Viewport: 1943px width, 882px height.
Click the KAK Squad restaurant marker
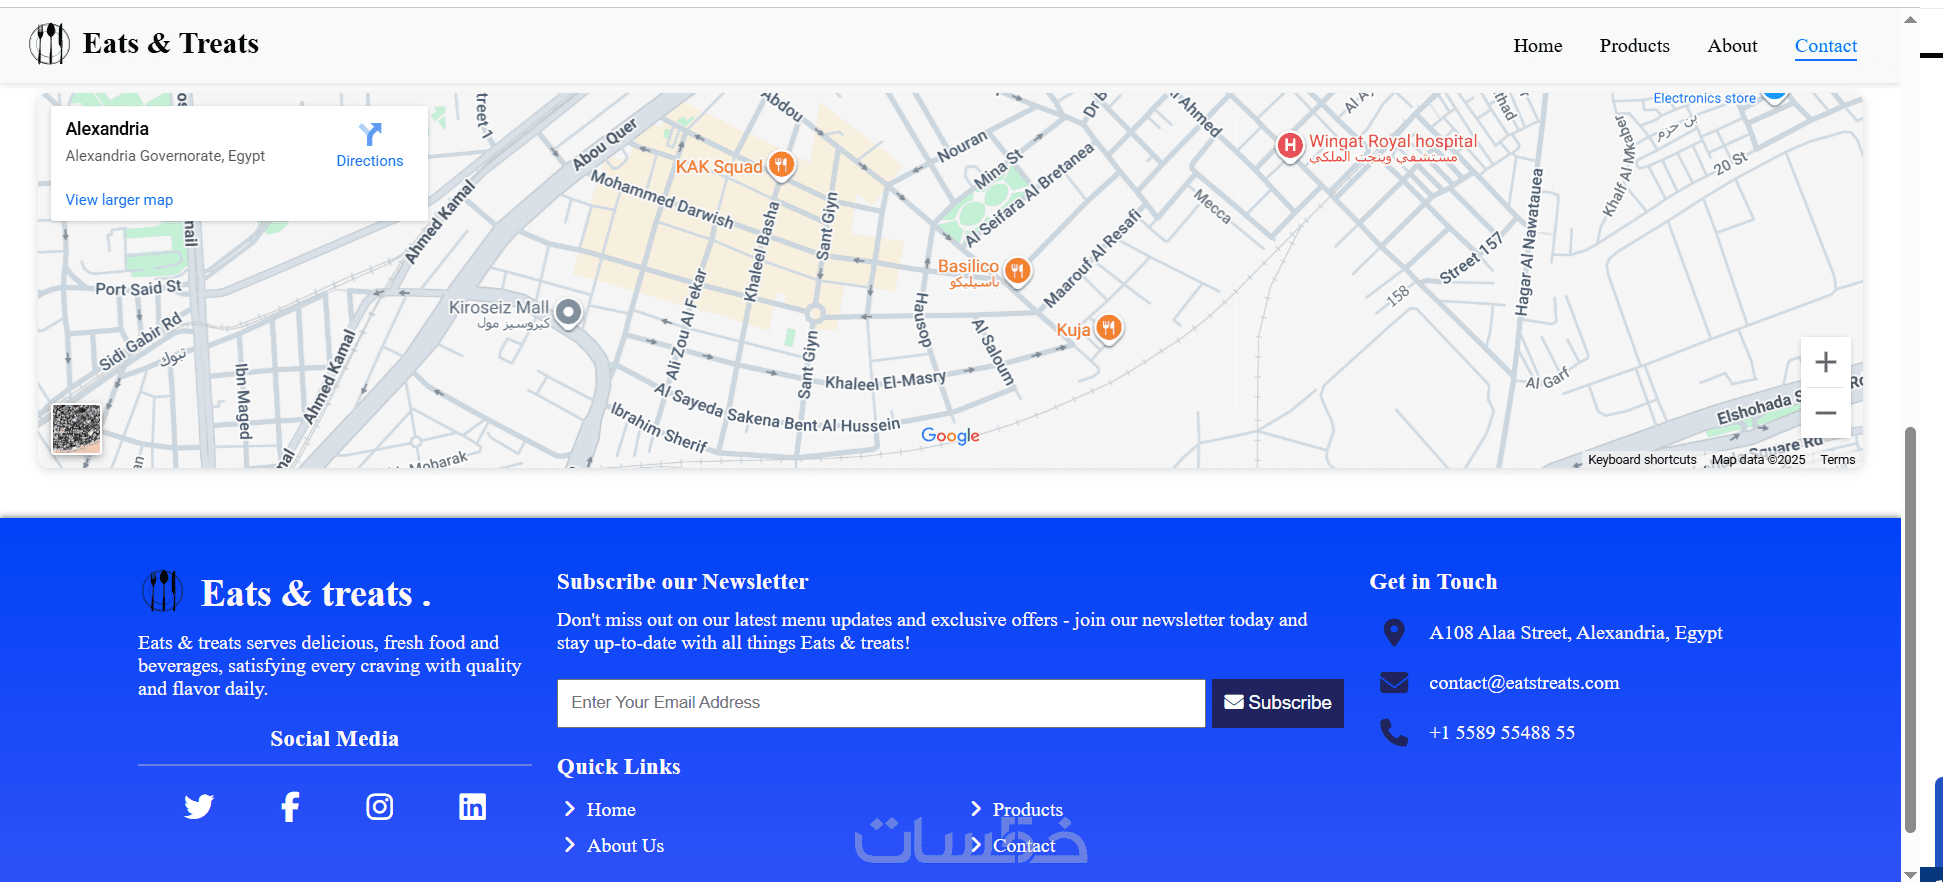782,165
